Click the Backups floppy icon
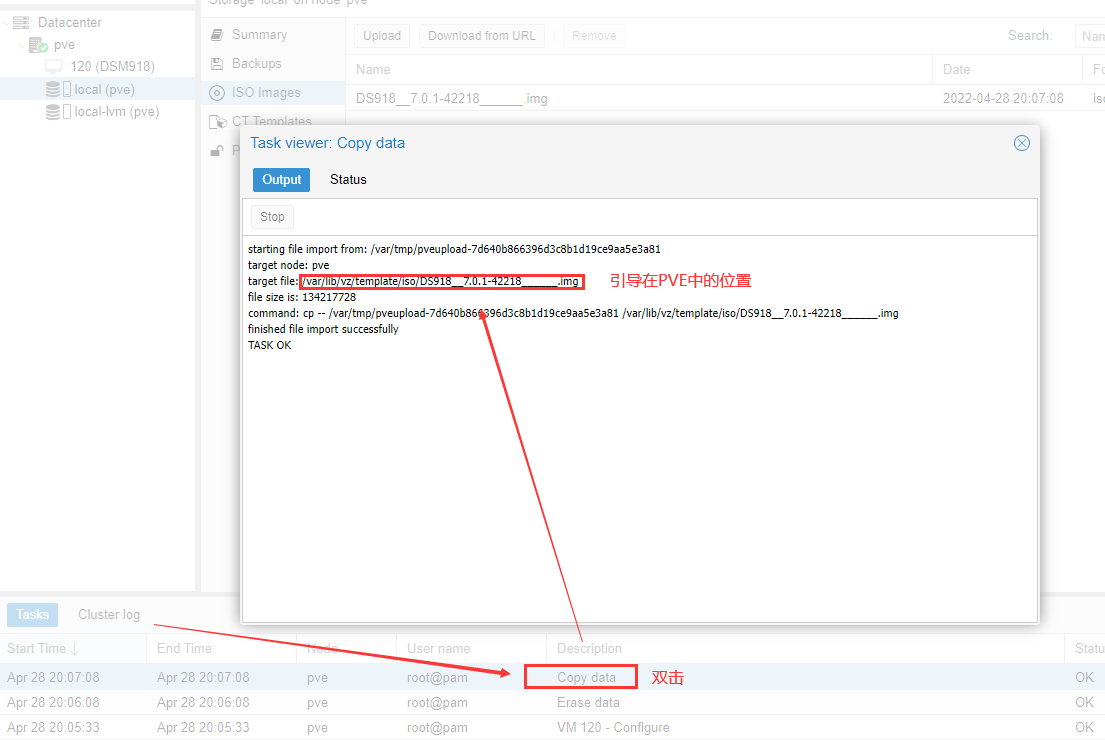1105x740 pixels. click(217, 64)
